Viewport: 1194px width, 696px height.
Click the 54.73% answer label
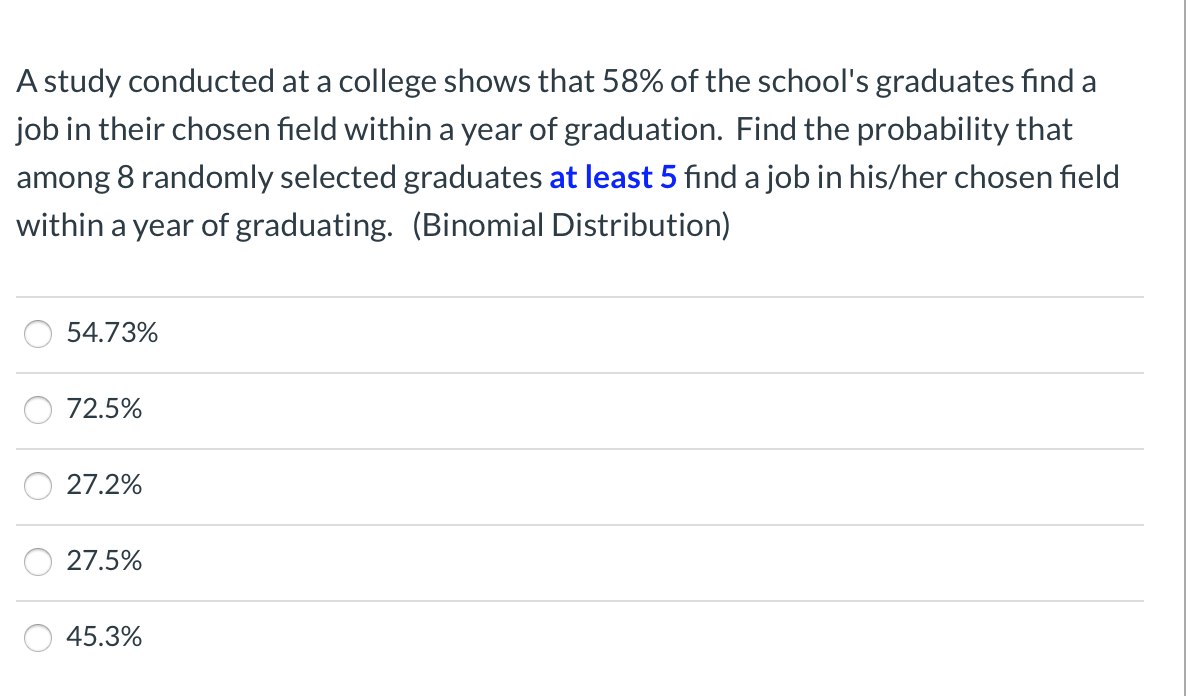coord(112,333)
